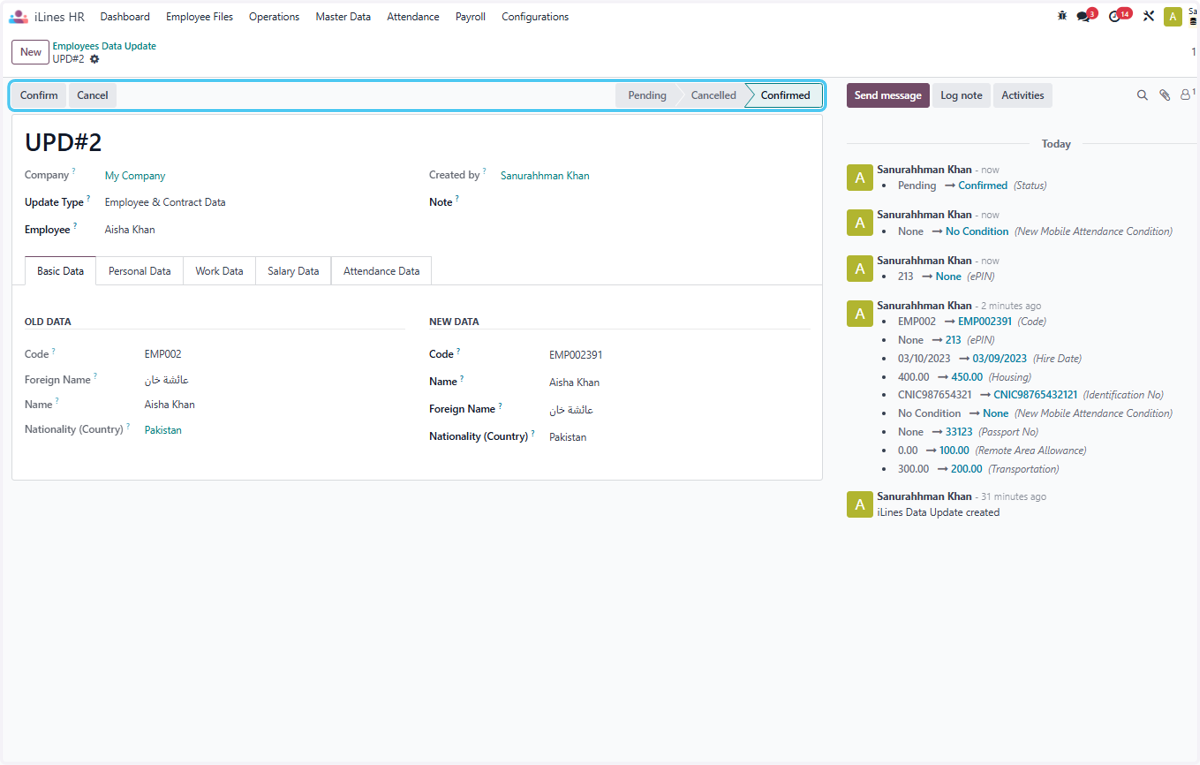Click avatar of iLines Data Update created message
Screen dimensions: 1200x765
(x=859, y=504)
